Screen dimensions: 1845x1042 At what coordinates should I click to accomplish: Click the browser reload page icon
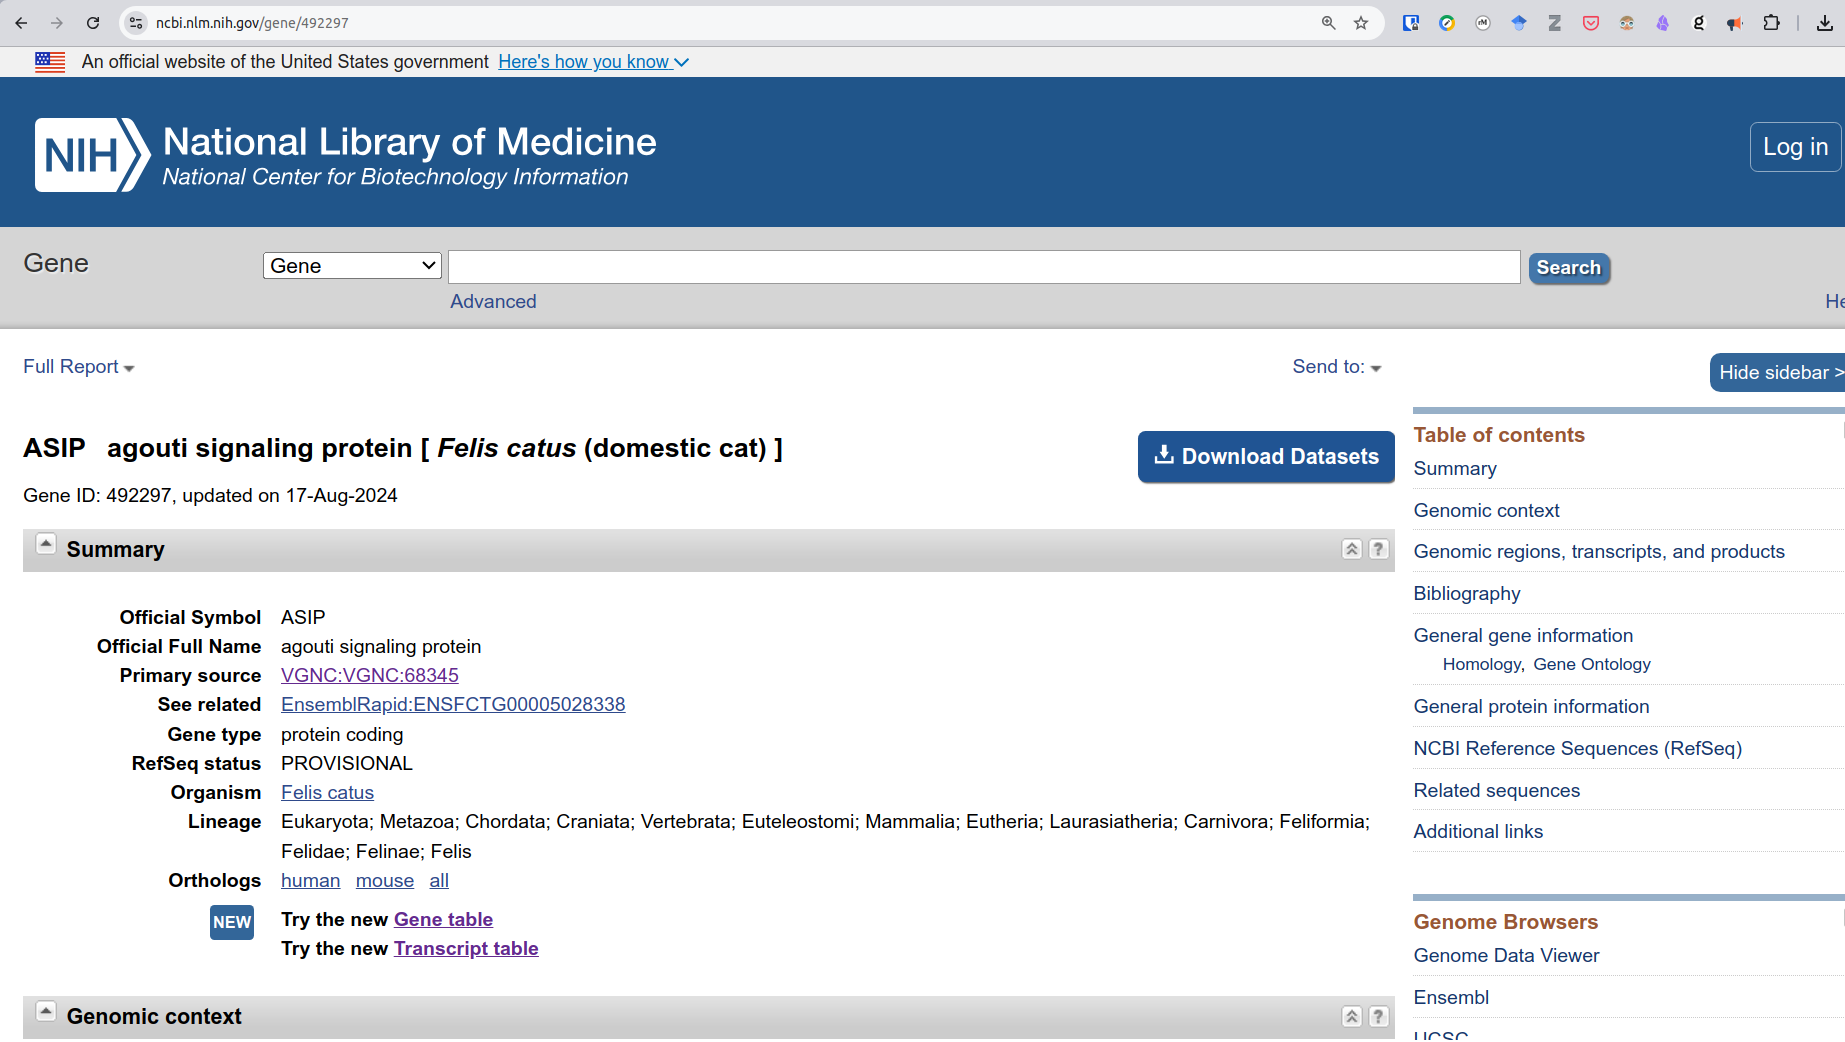coord(93,23)
